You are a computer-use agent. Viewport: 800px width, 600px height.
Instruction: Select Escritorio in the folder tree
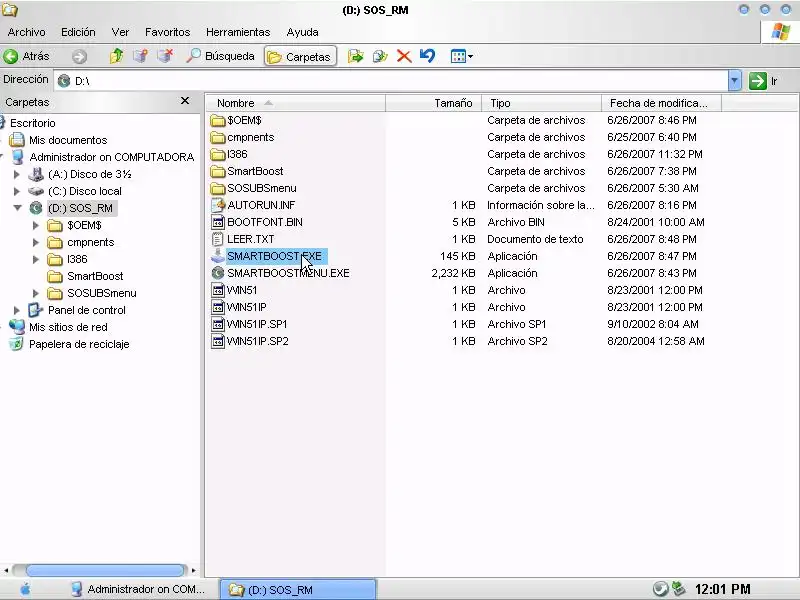coord(33,123)
